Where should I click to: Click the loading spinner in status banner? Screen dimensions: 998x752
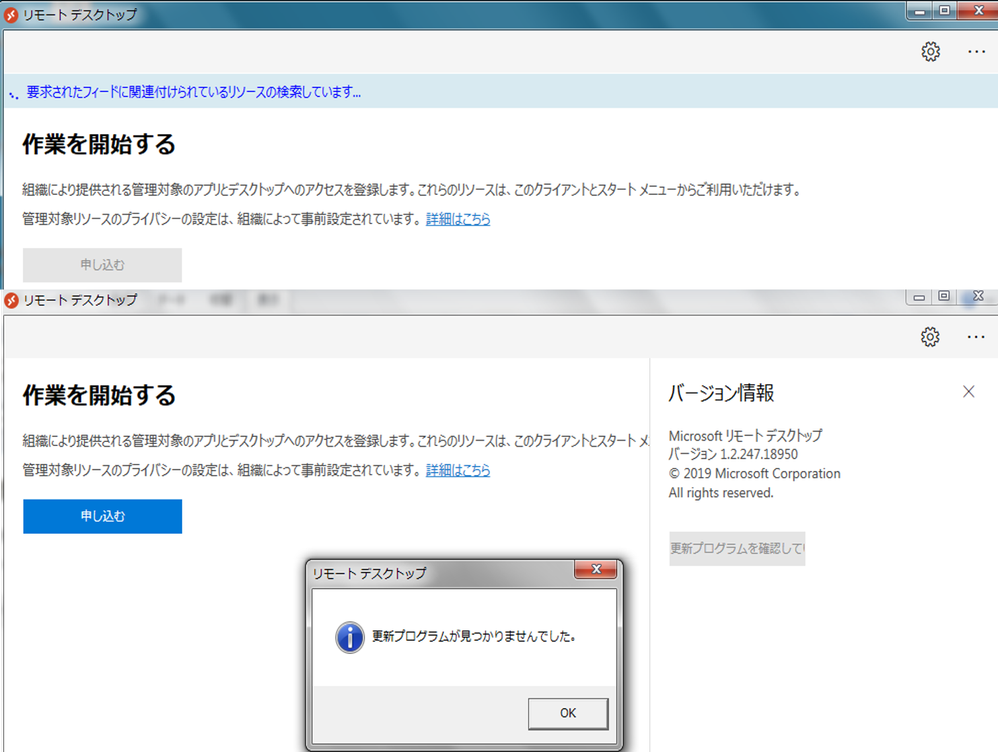[13, 96]
